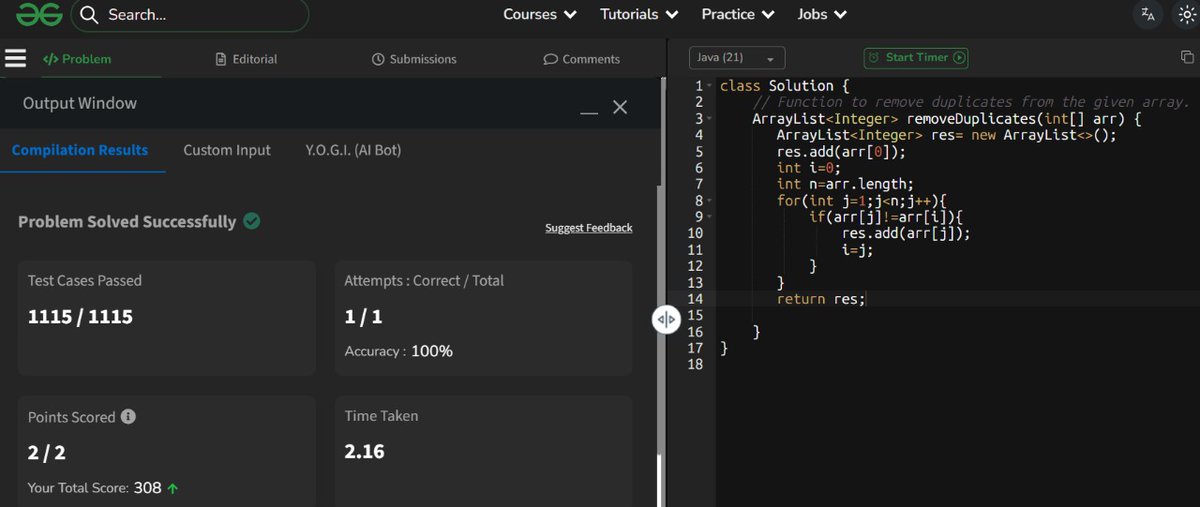The height and width of the screenshot is (507, 1200).
Task: Switch to the Comments tab
Action: pos(581,59)
